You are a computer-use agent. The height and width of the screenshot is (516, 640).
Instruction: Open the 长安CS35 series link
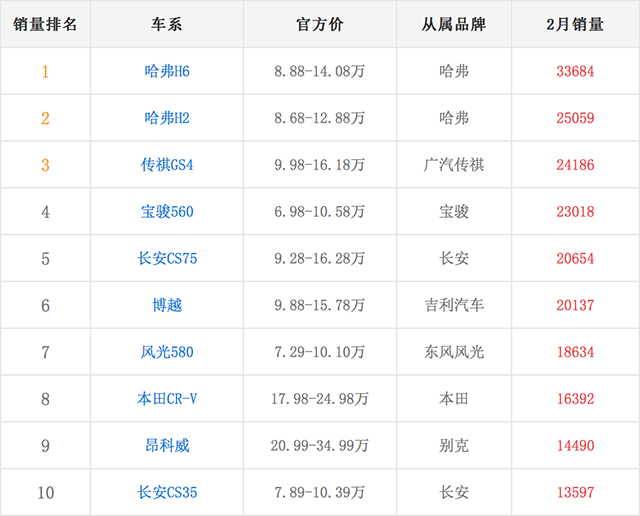(167, 492)
